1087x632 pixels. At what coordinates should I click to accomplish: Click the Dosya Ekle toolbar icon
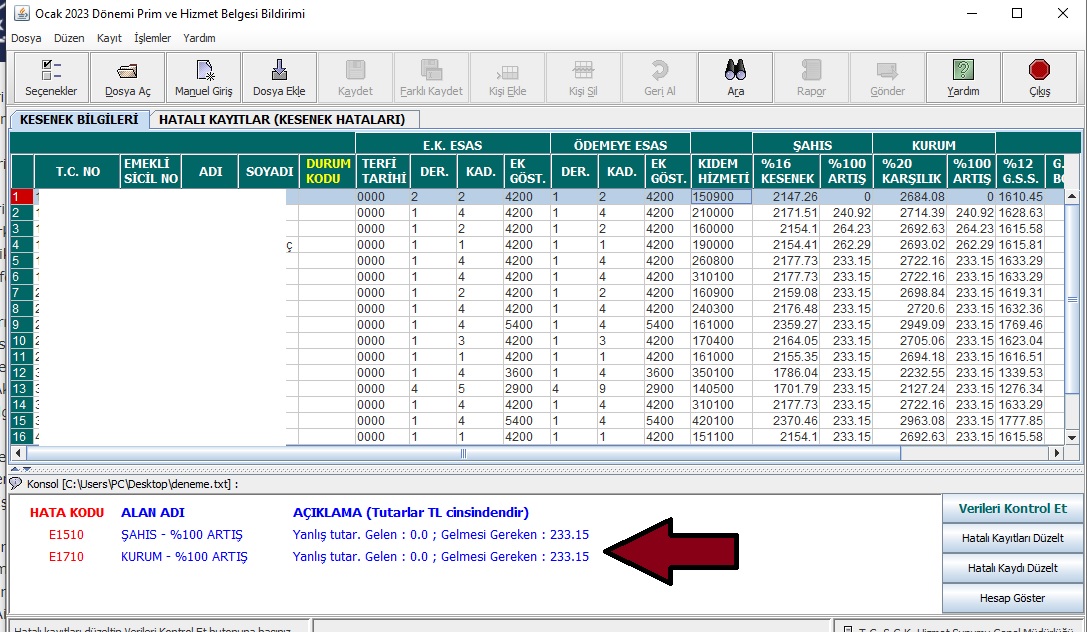(x=279, y=78)
